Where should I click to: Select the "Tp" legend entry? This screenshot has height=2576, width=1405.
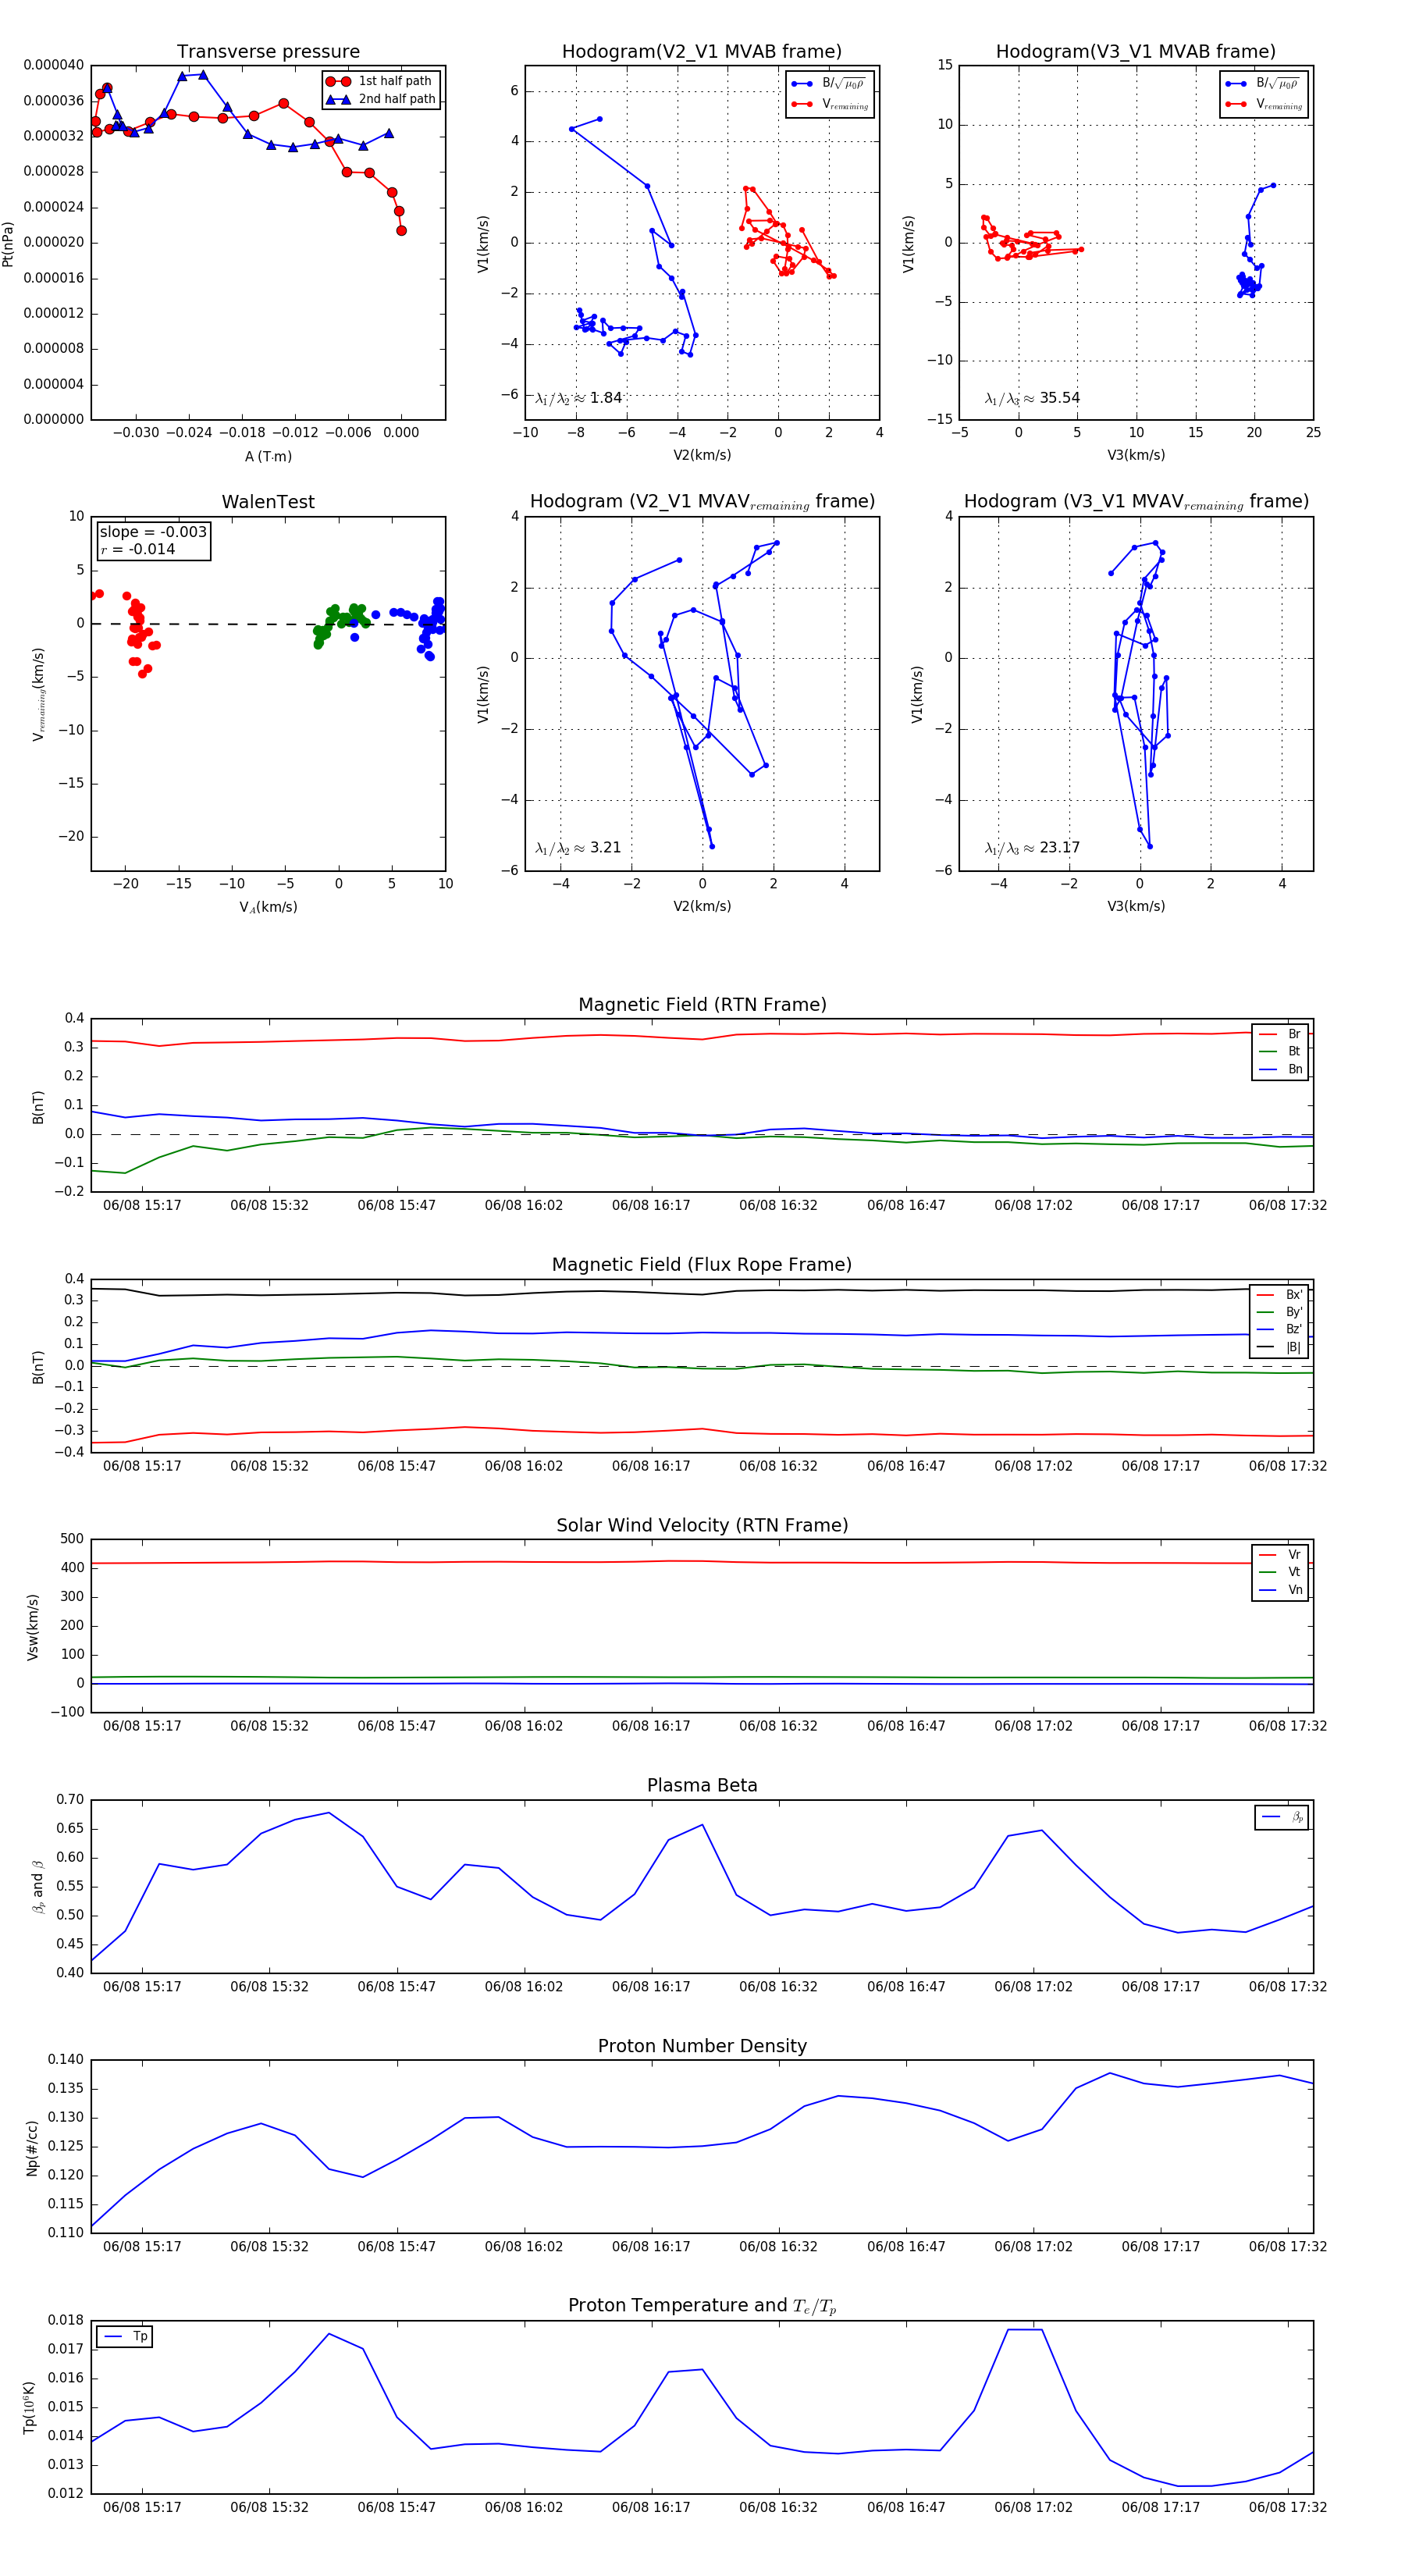[x=125, y=2336]
